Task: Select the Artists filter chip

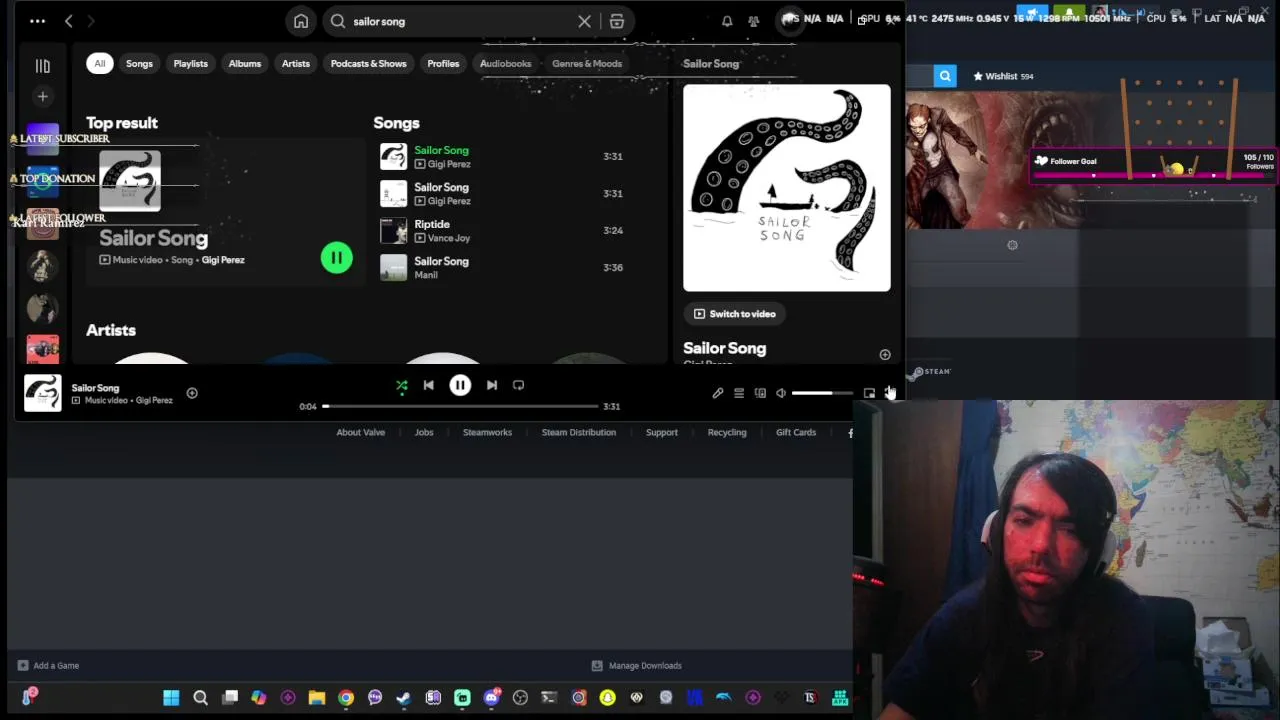Action: click(295, 63)
